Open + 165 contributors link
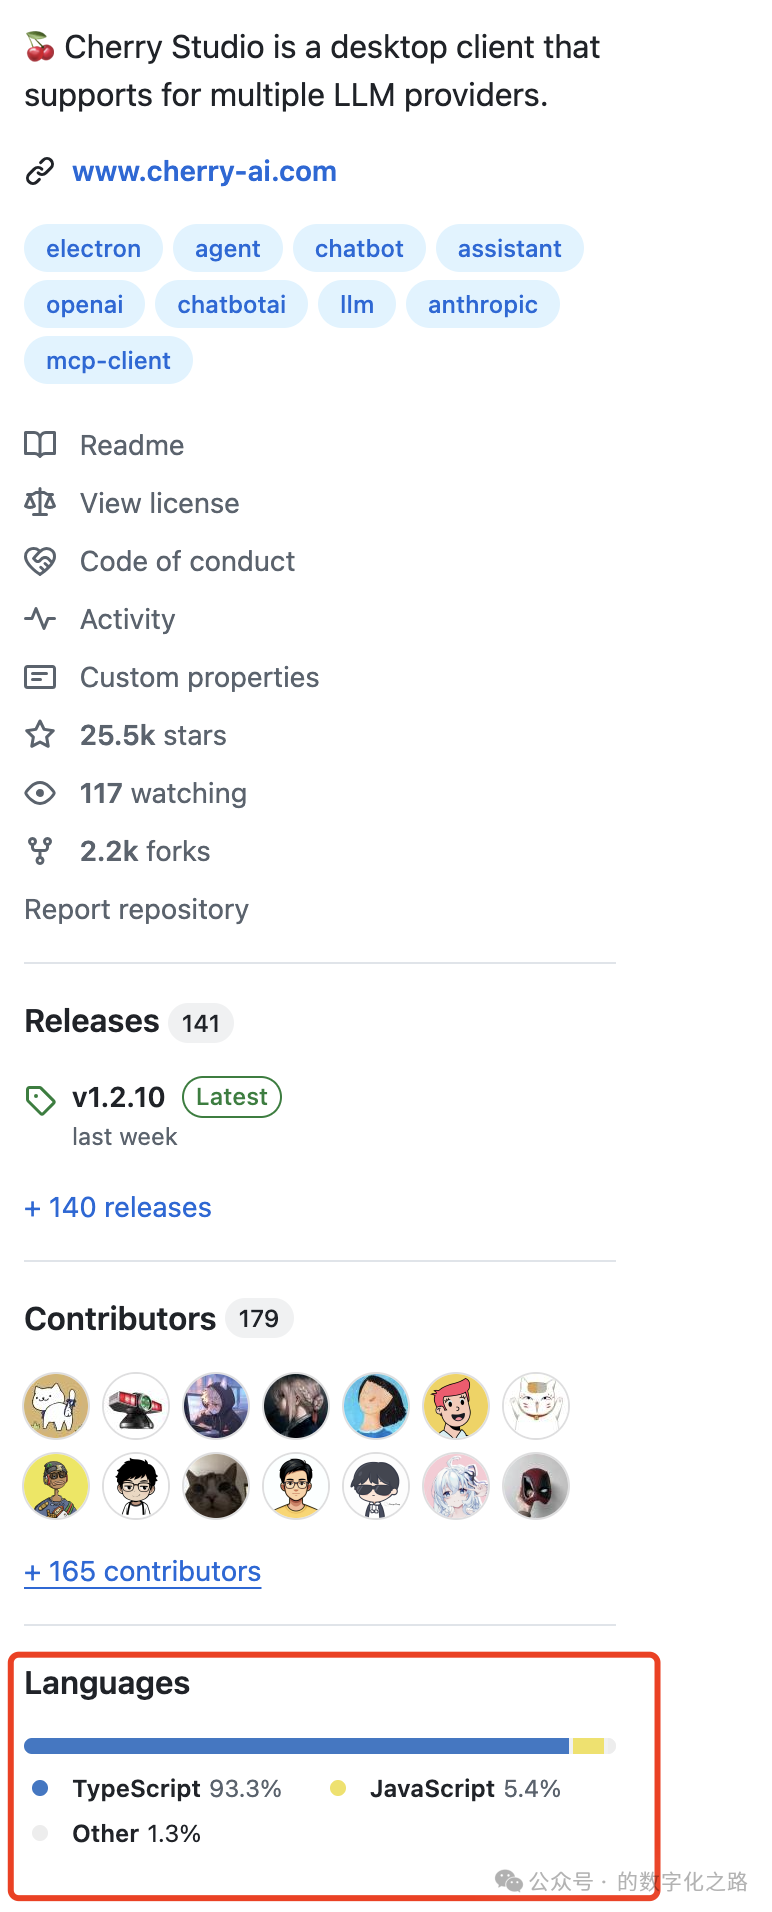Screen dimensions: 772x1912 tap(142, 1571)
